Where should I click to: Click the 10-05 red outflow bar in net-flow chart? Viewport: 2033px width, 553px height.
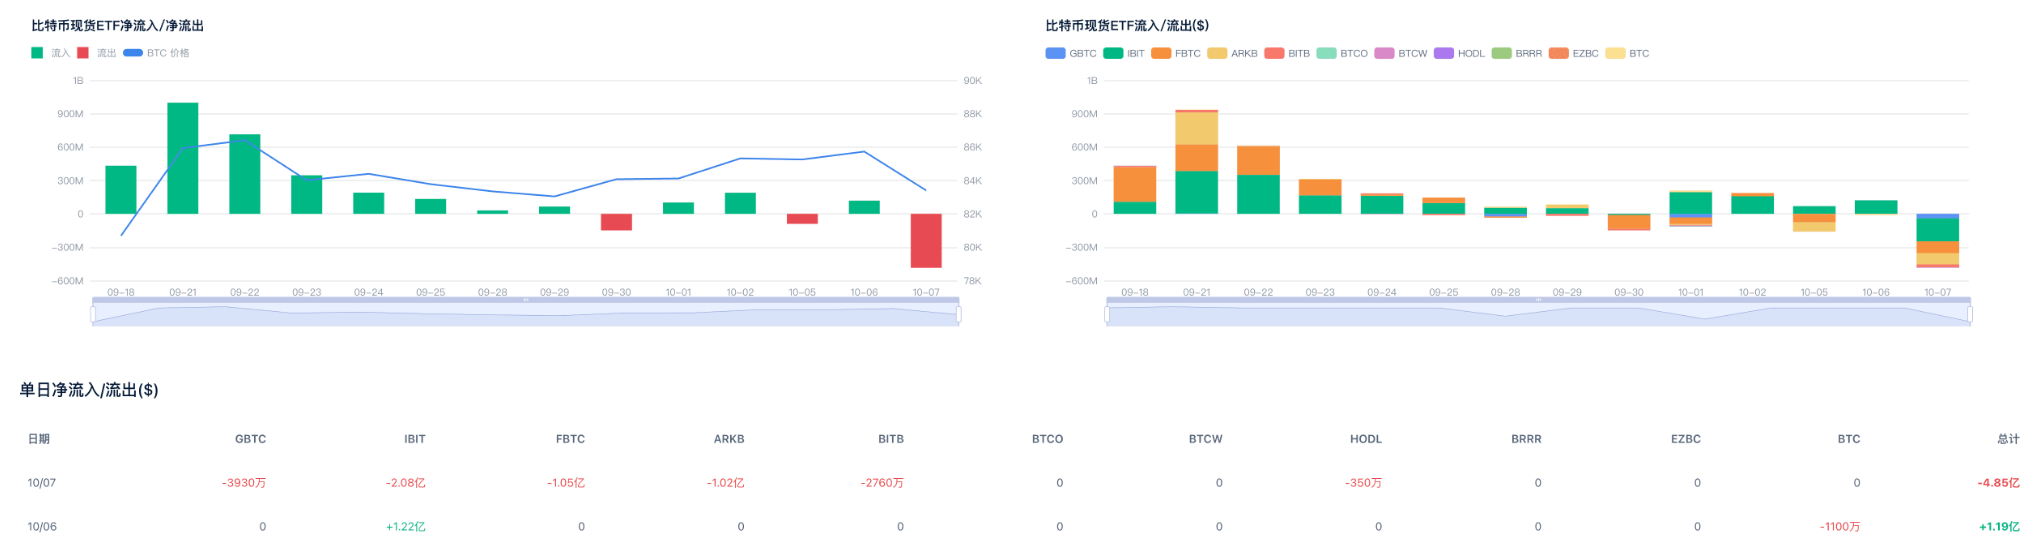tap(802, 219)
